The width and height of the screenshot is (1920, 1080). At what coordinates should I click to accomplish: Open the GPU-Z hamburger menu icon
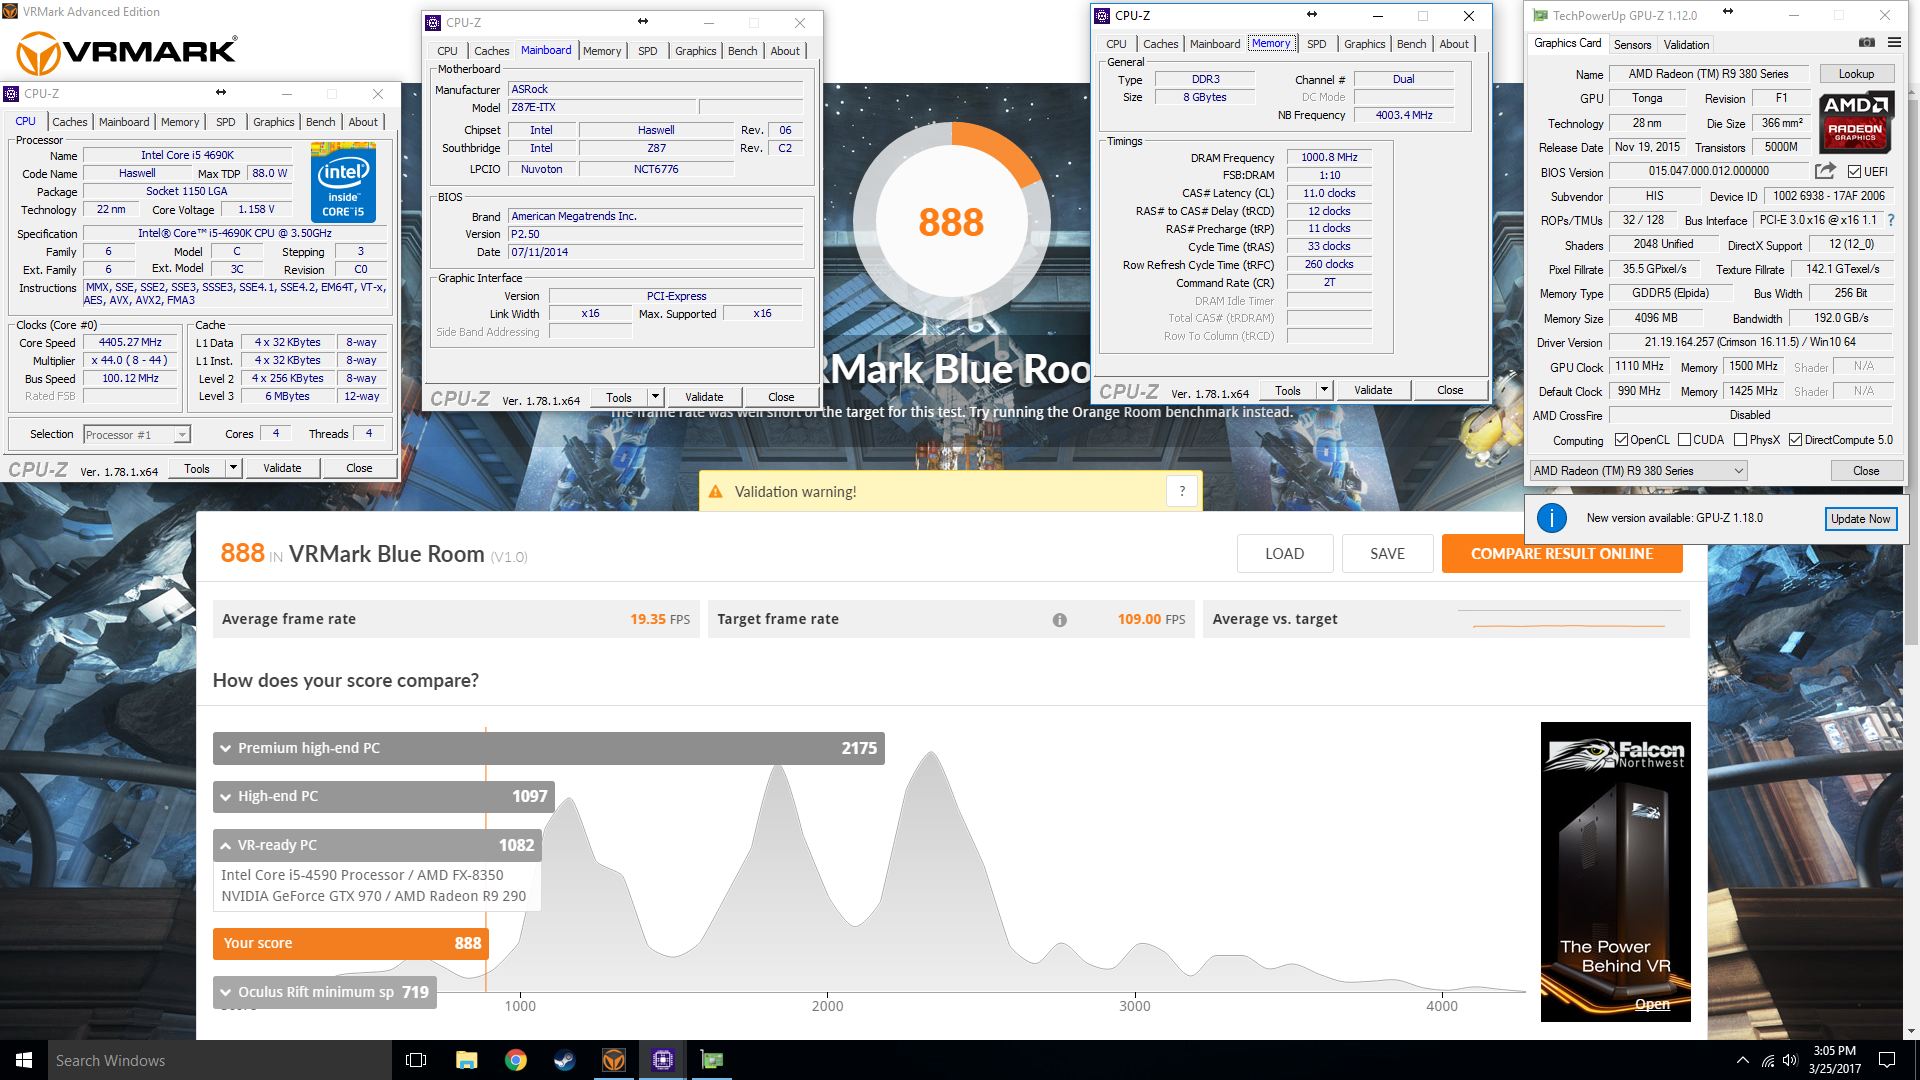pos(1894,43)
